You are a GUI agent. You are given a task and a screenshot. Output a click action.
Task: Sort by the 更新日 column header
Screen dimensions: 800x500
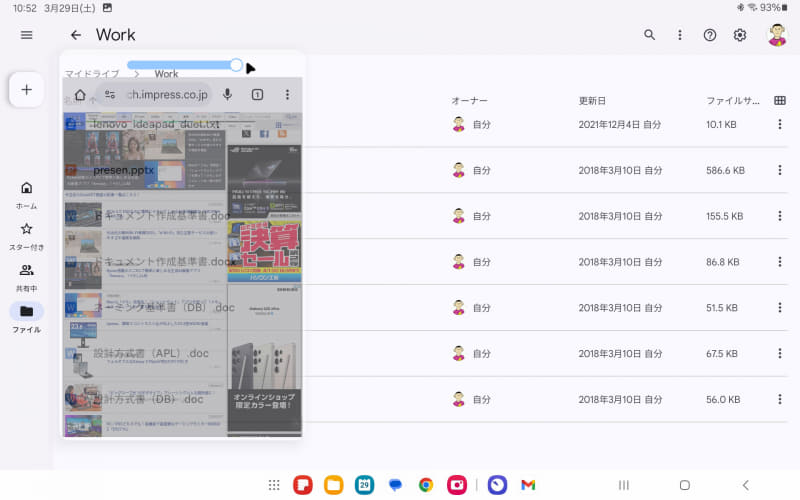pos(592,101)
